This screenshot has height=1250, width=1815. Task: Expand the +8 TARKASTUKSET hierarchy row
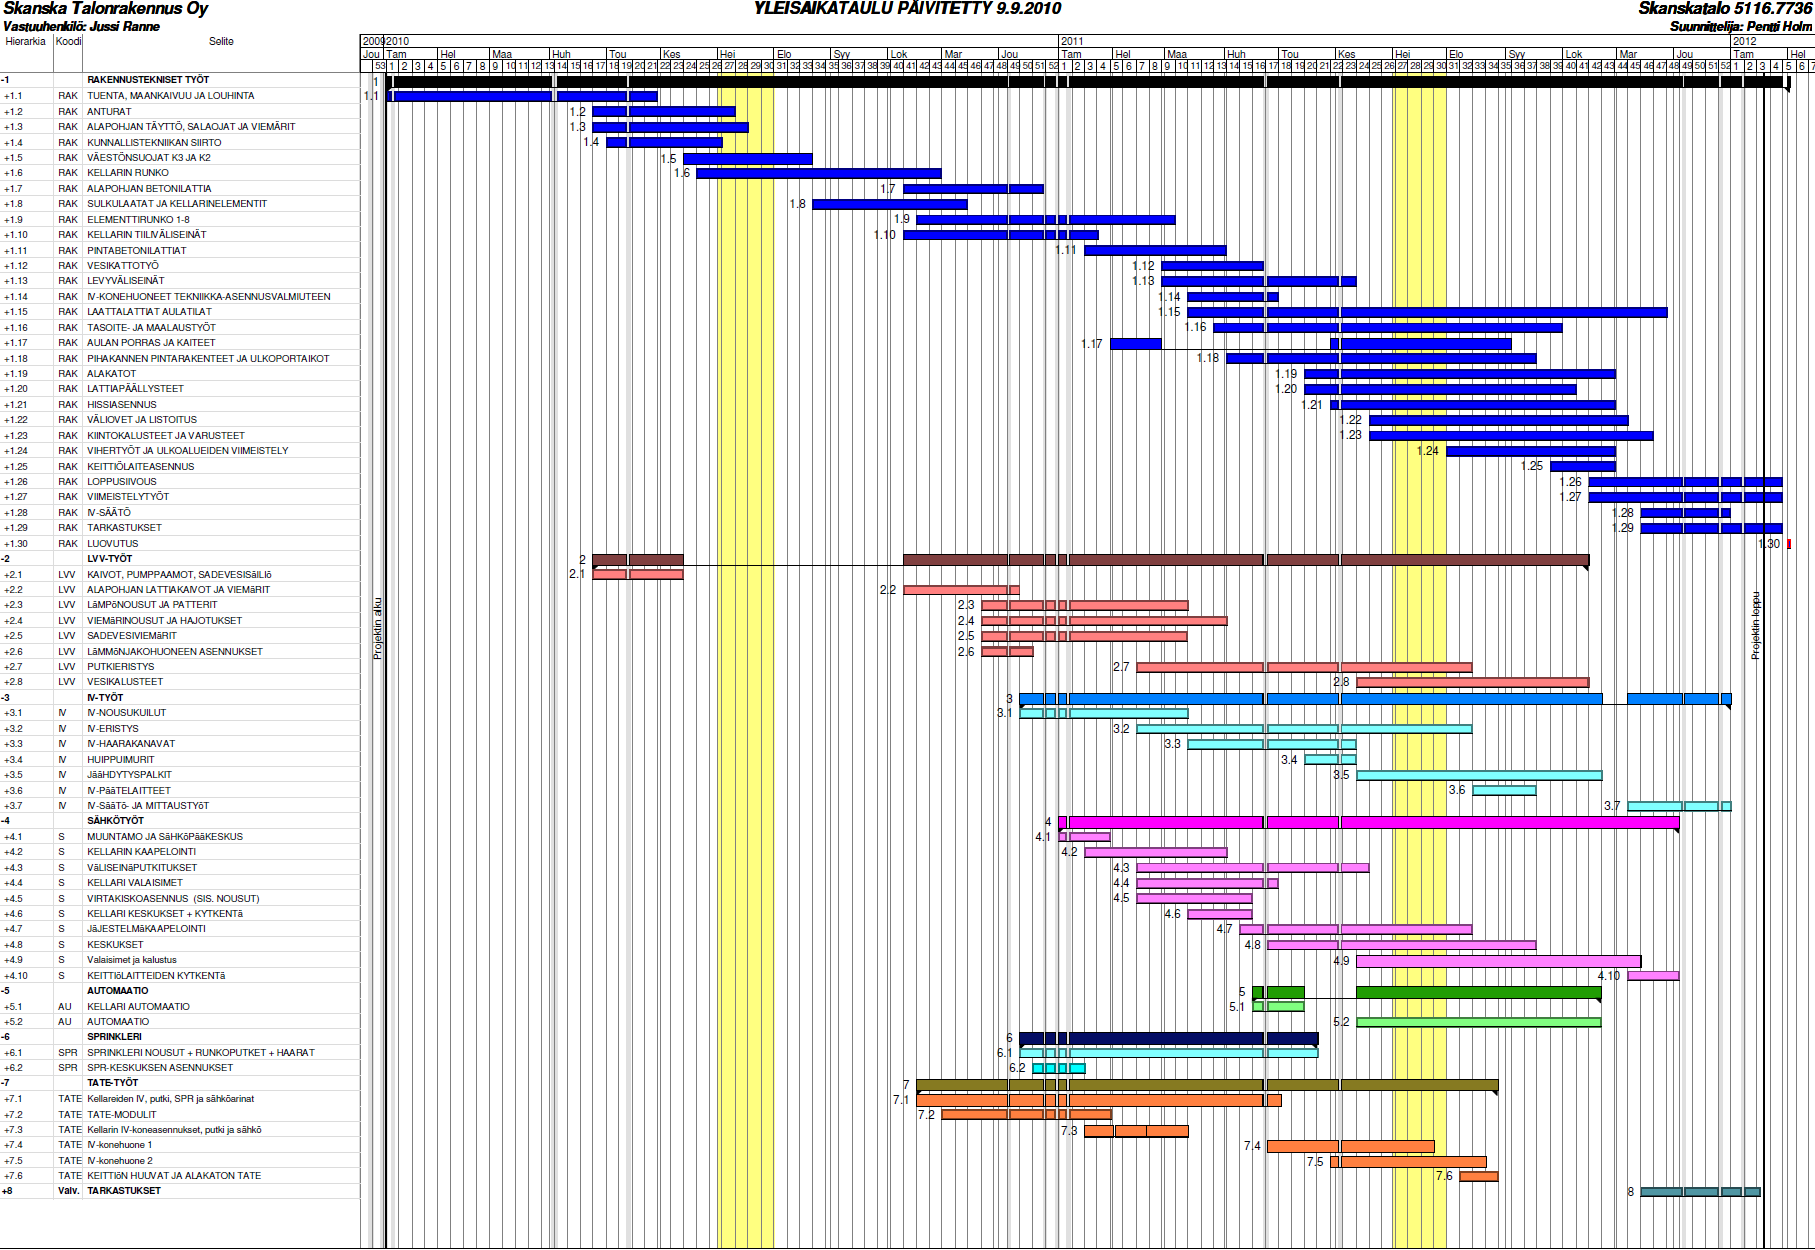click(x=7, y=1191)
